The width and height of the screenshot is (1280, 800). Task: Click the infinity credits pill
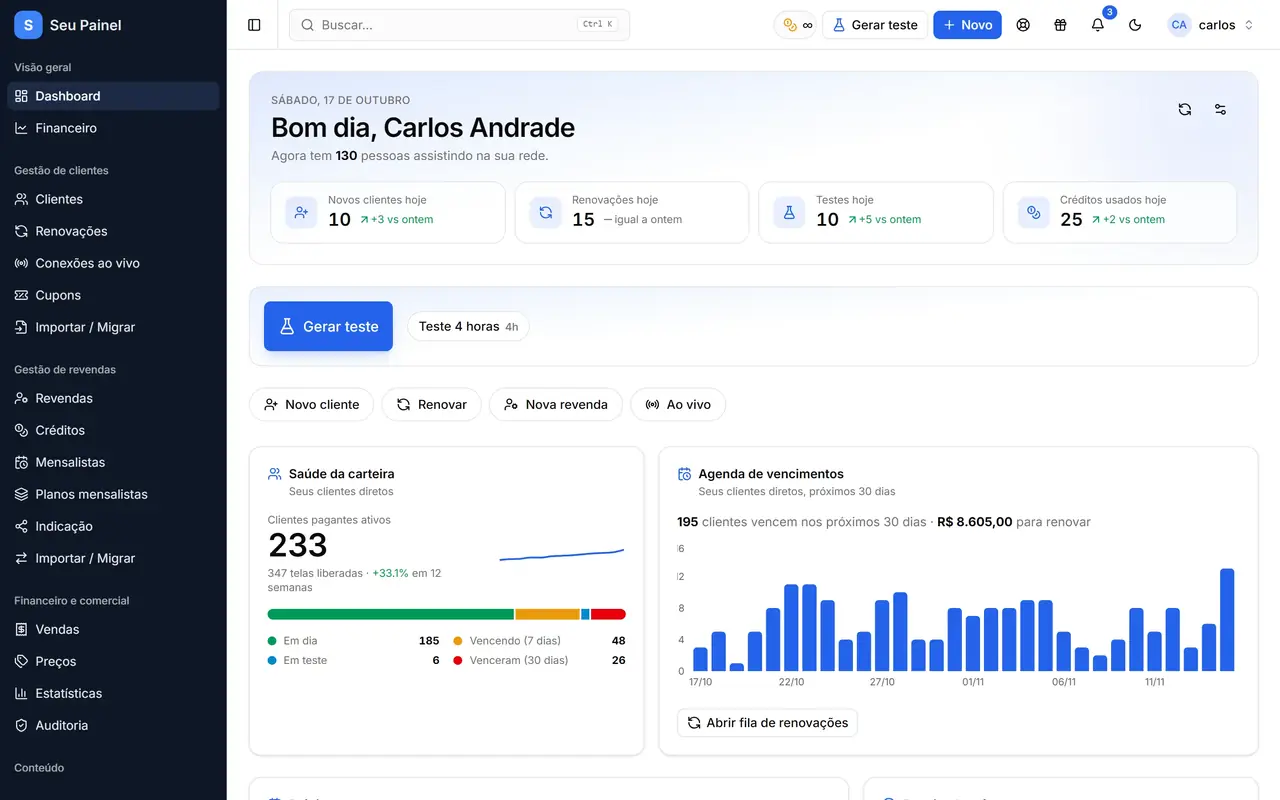tap(797, 25)
